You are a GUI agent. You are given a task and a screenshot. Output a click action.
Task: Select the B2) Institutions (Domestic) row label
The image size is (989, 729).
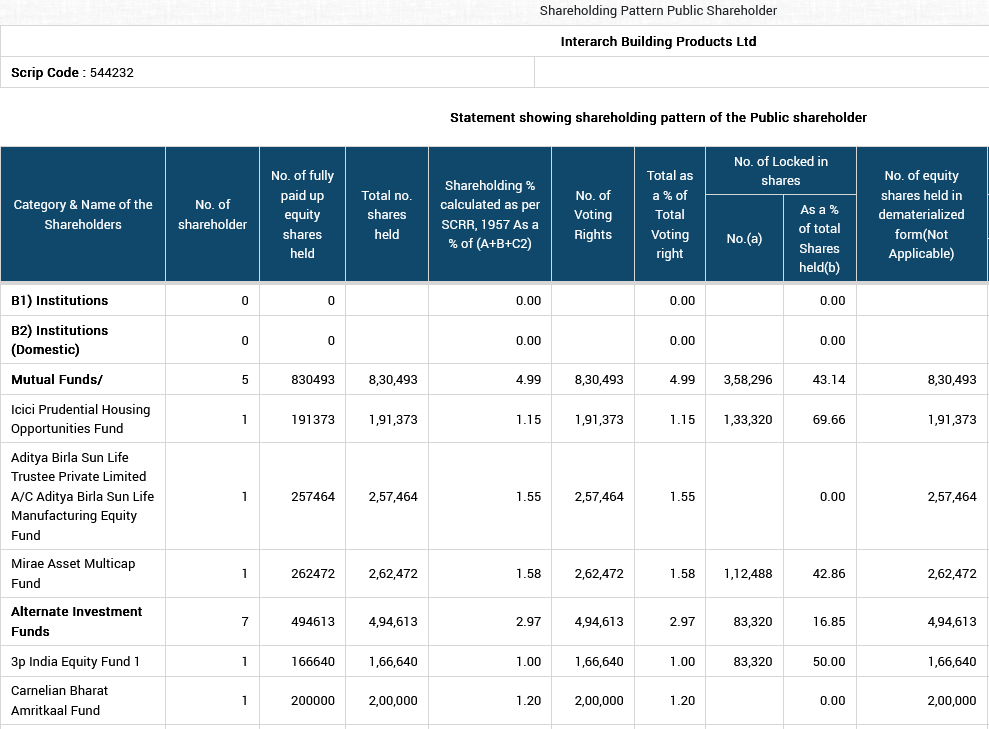pos(59,340)
